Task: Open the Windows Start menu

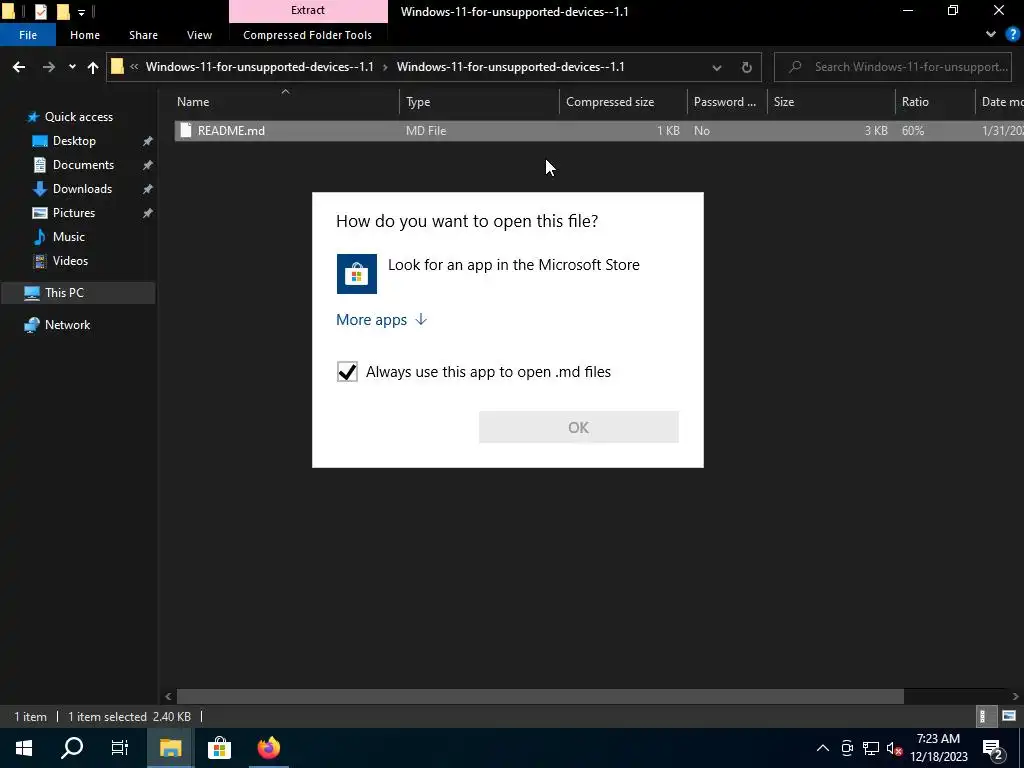Action: 24,748
